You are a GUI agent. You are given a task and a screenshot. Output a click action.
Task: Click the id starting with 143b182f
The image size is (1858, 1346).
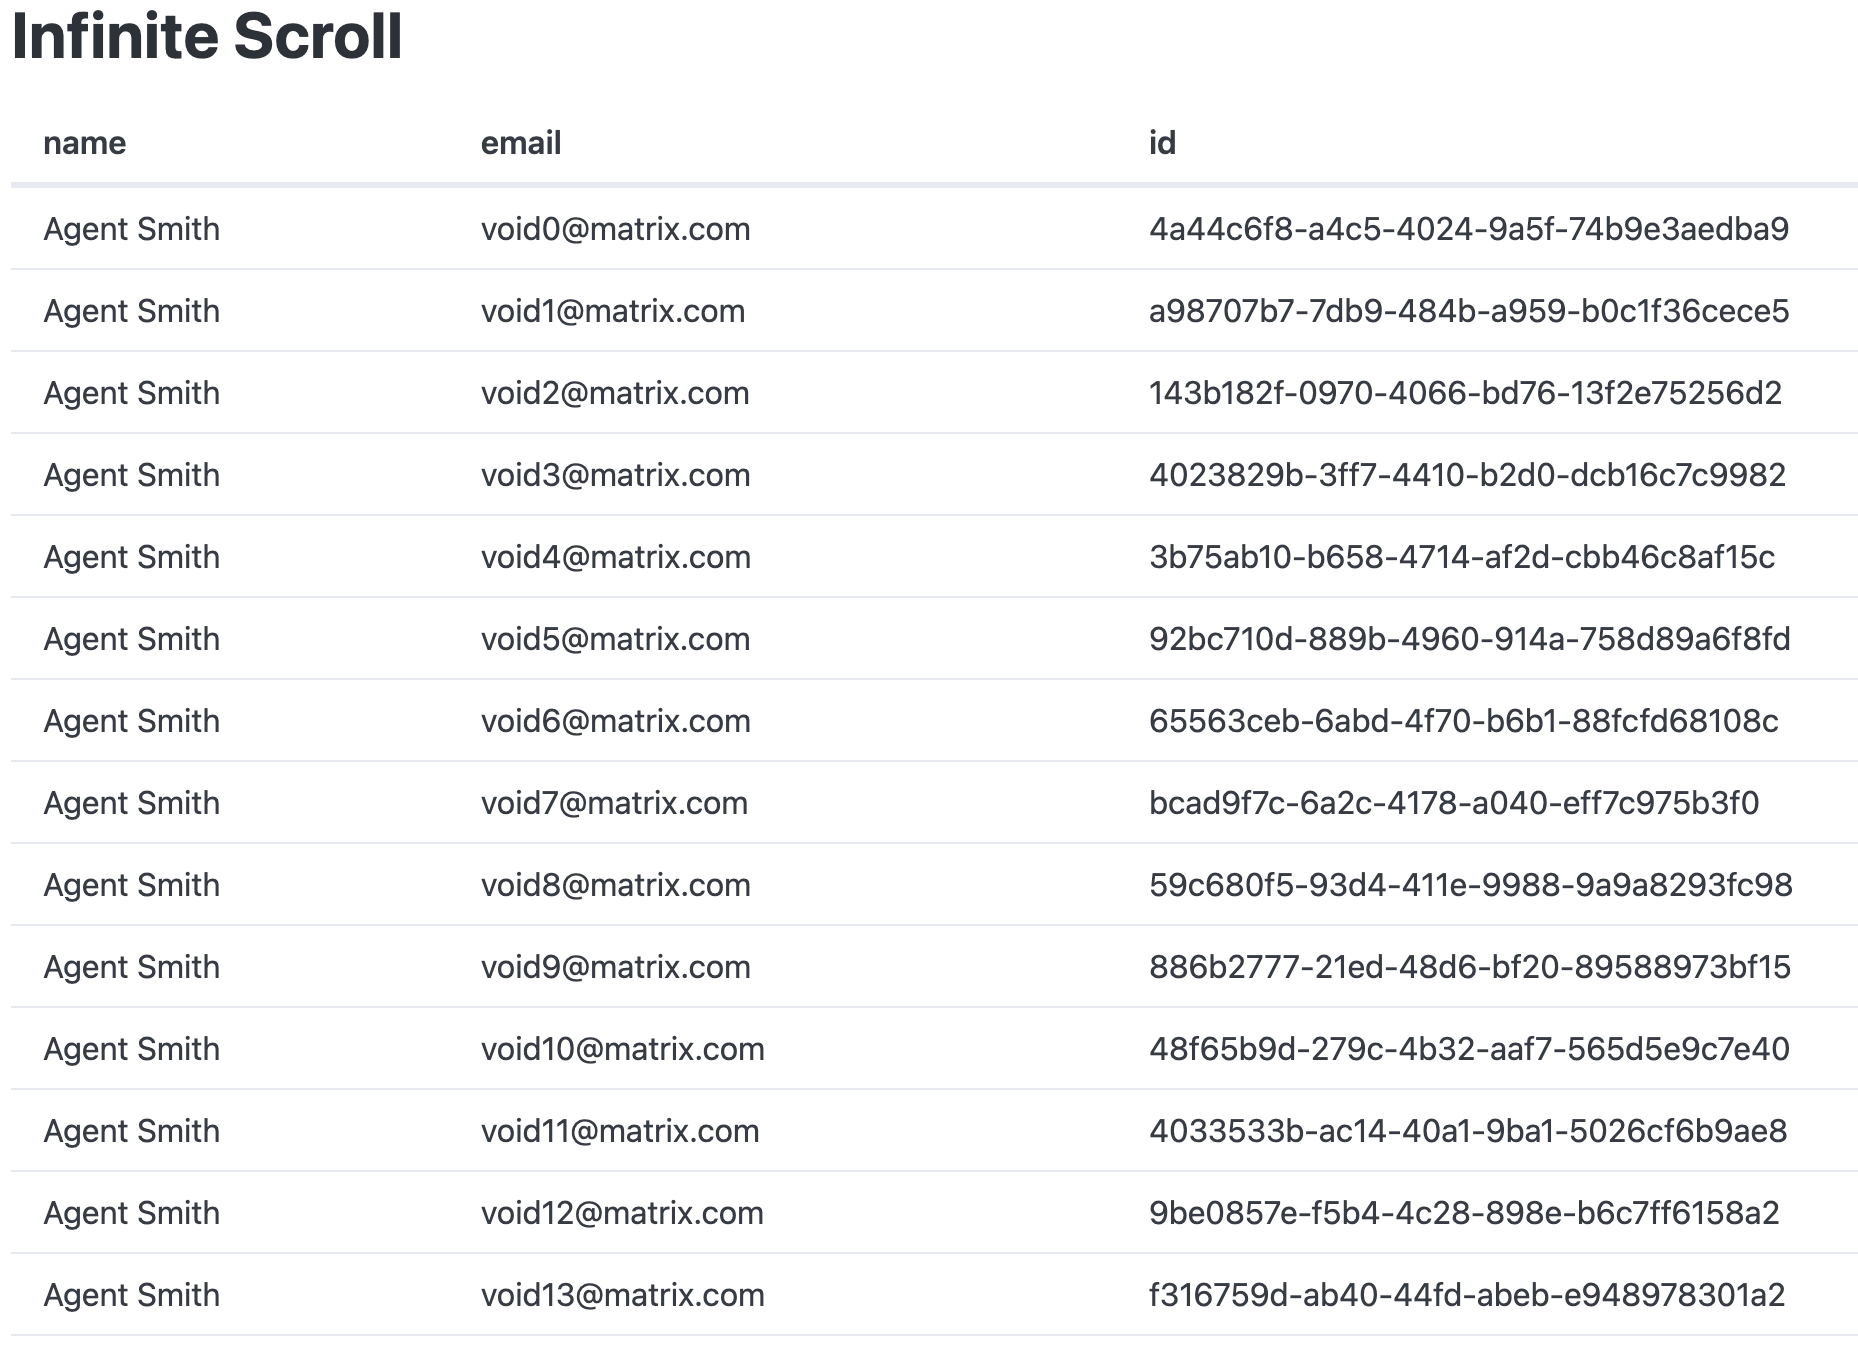[1465, 393]
